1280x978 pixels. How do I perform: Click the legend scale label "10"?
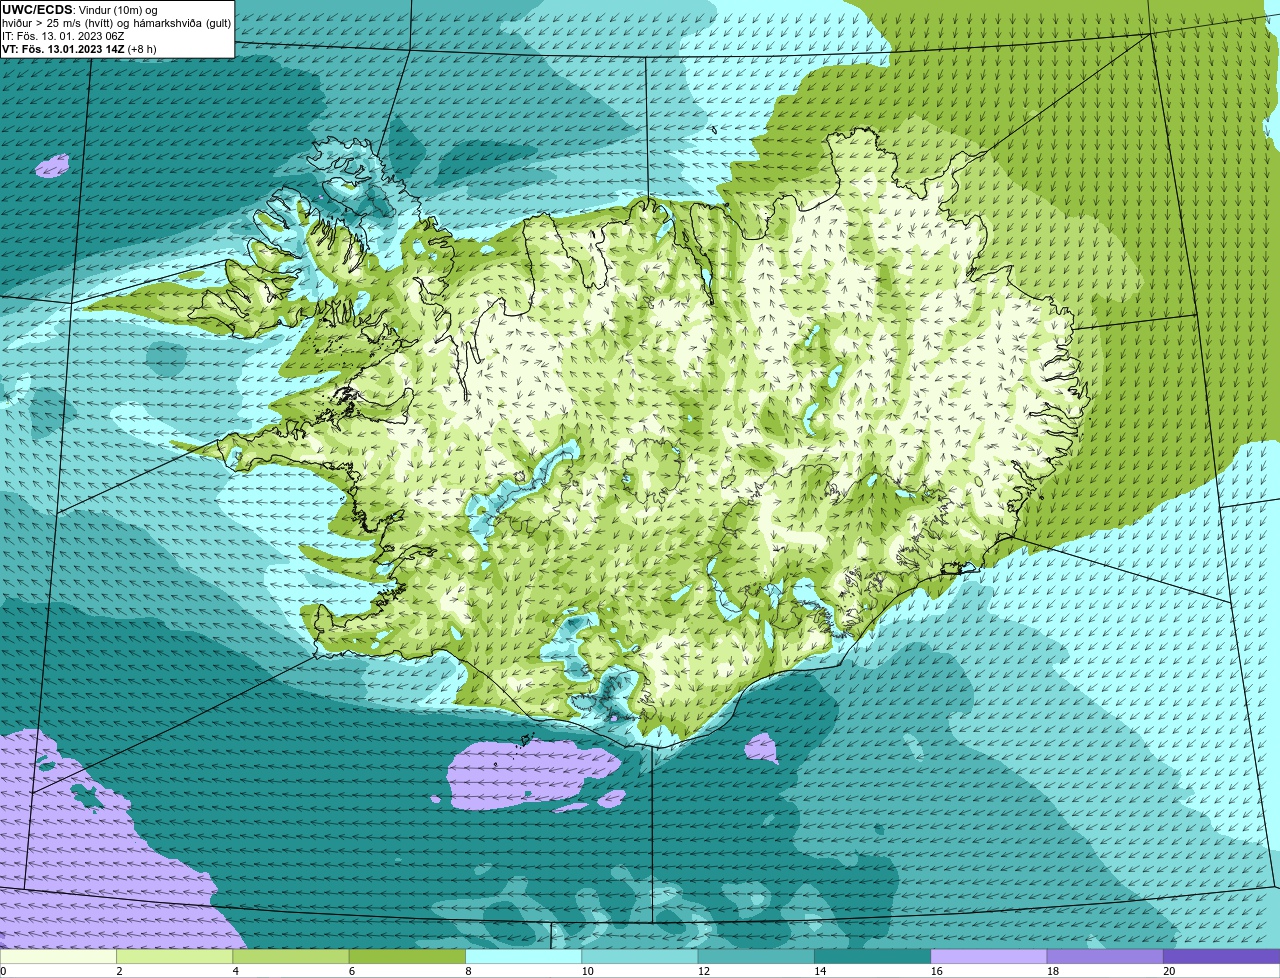587,971
